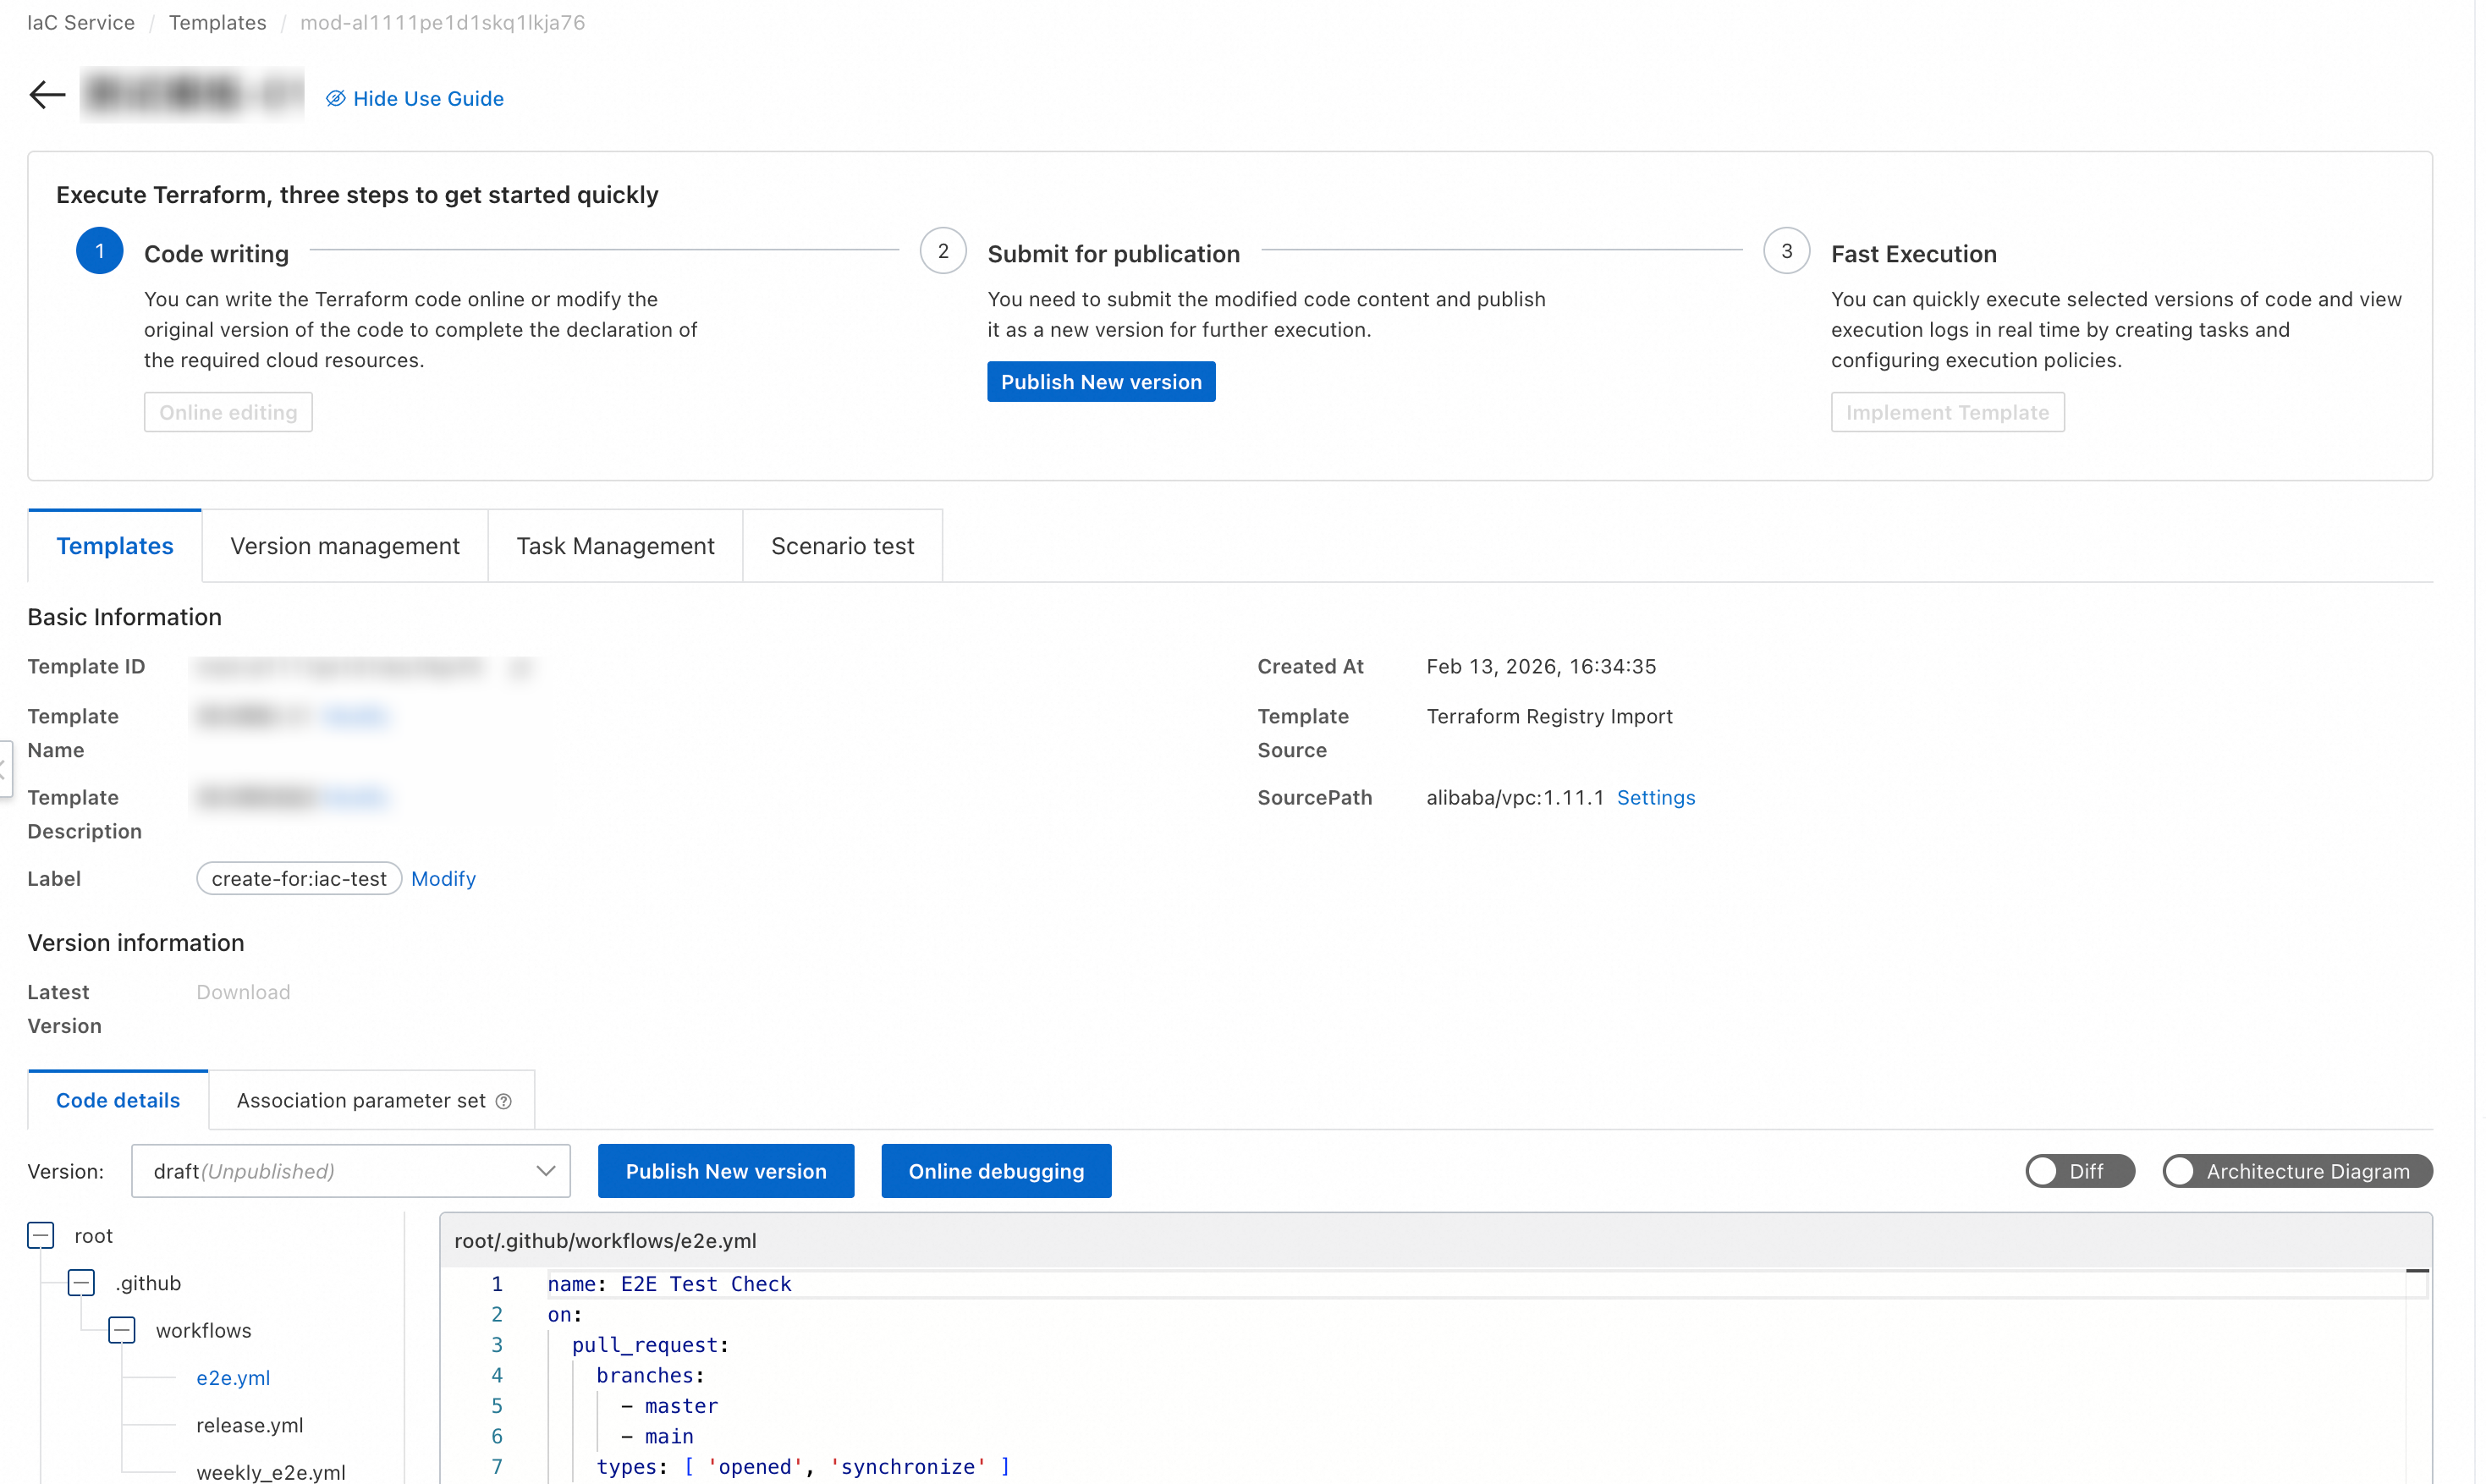Select the Code details tab
2486x1484 pixels.
118,1100
